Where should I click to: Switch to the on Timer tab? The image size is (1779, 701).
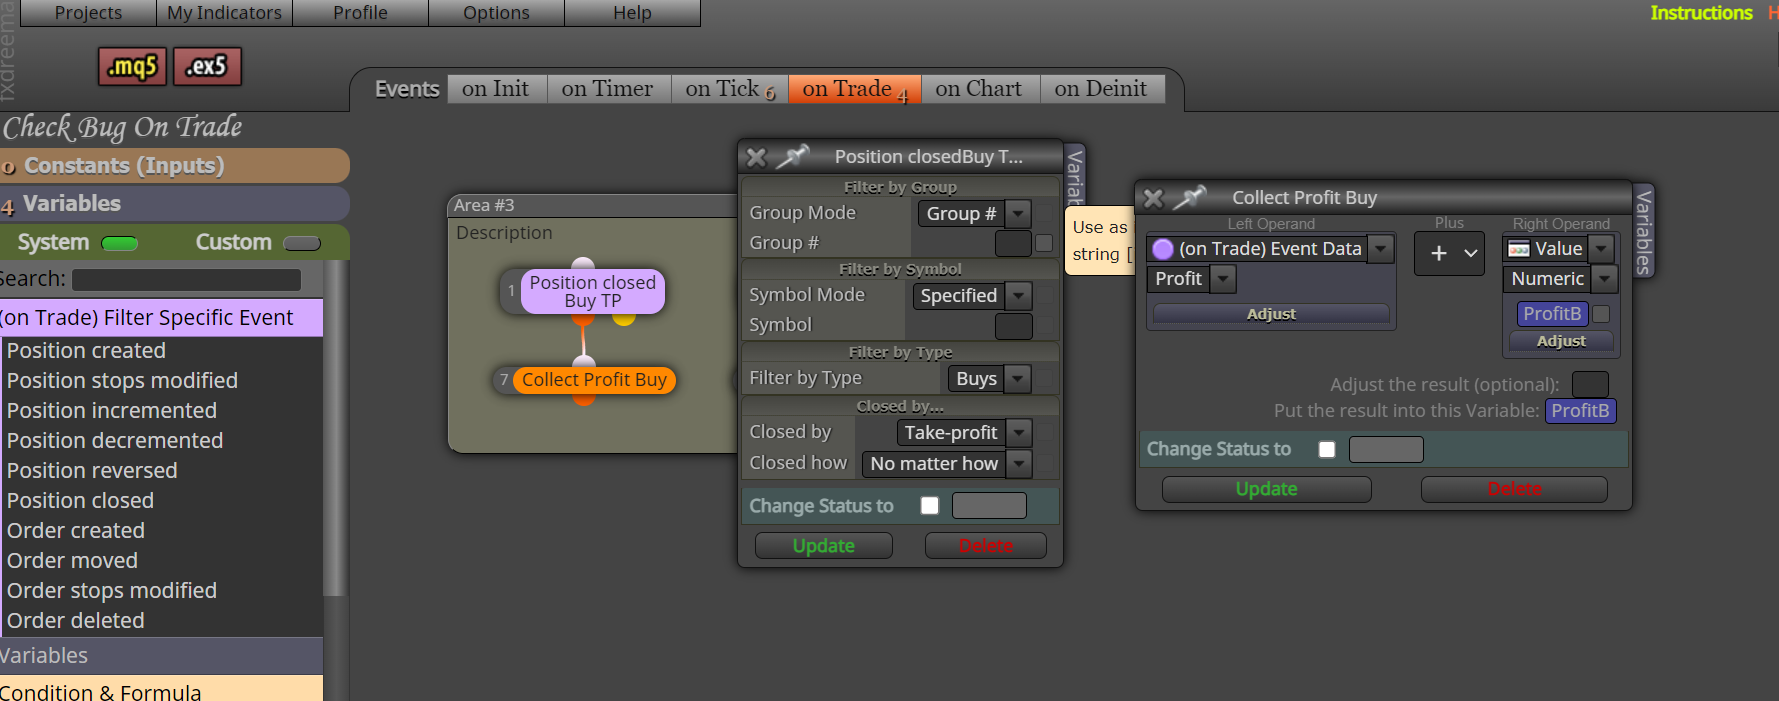click(x=608, y=89)
